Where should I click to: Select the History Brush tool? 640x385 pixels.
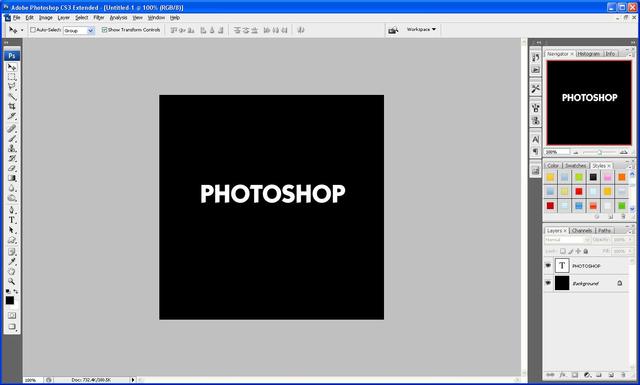[12, 158]
